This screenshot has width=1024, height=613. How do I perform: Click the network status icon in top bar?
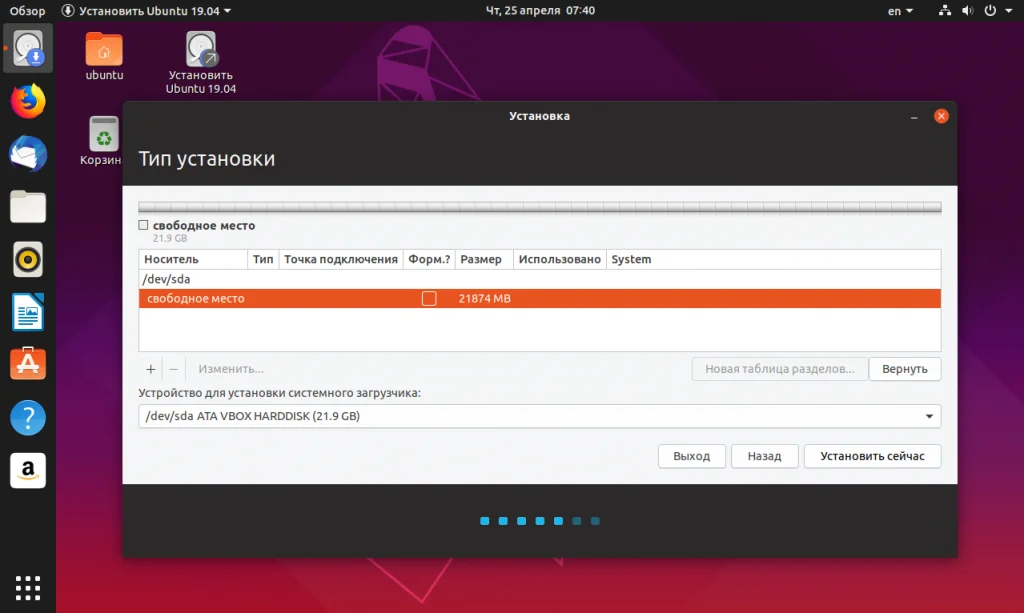tap(944, 10)
